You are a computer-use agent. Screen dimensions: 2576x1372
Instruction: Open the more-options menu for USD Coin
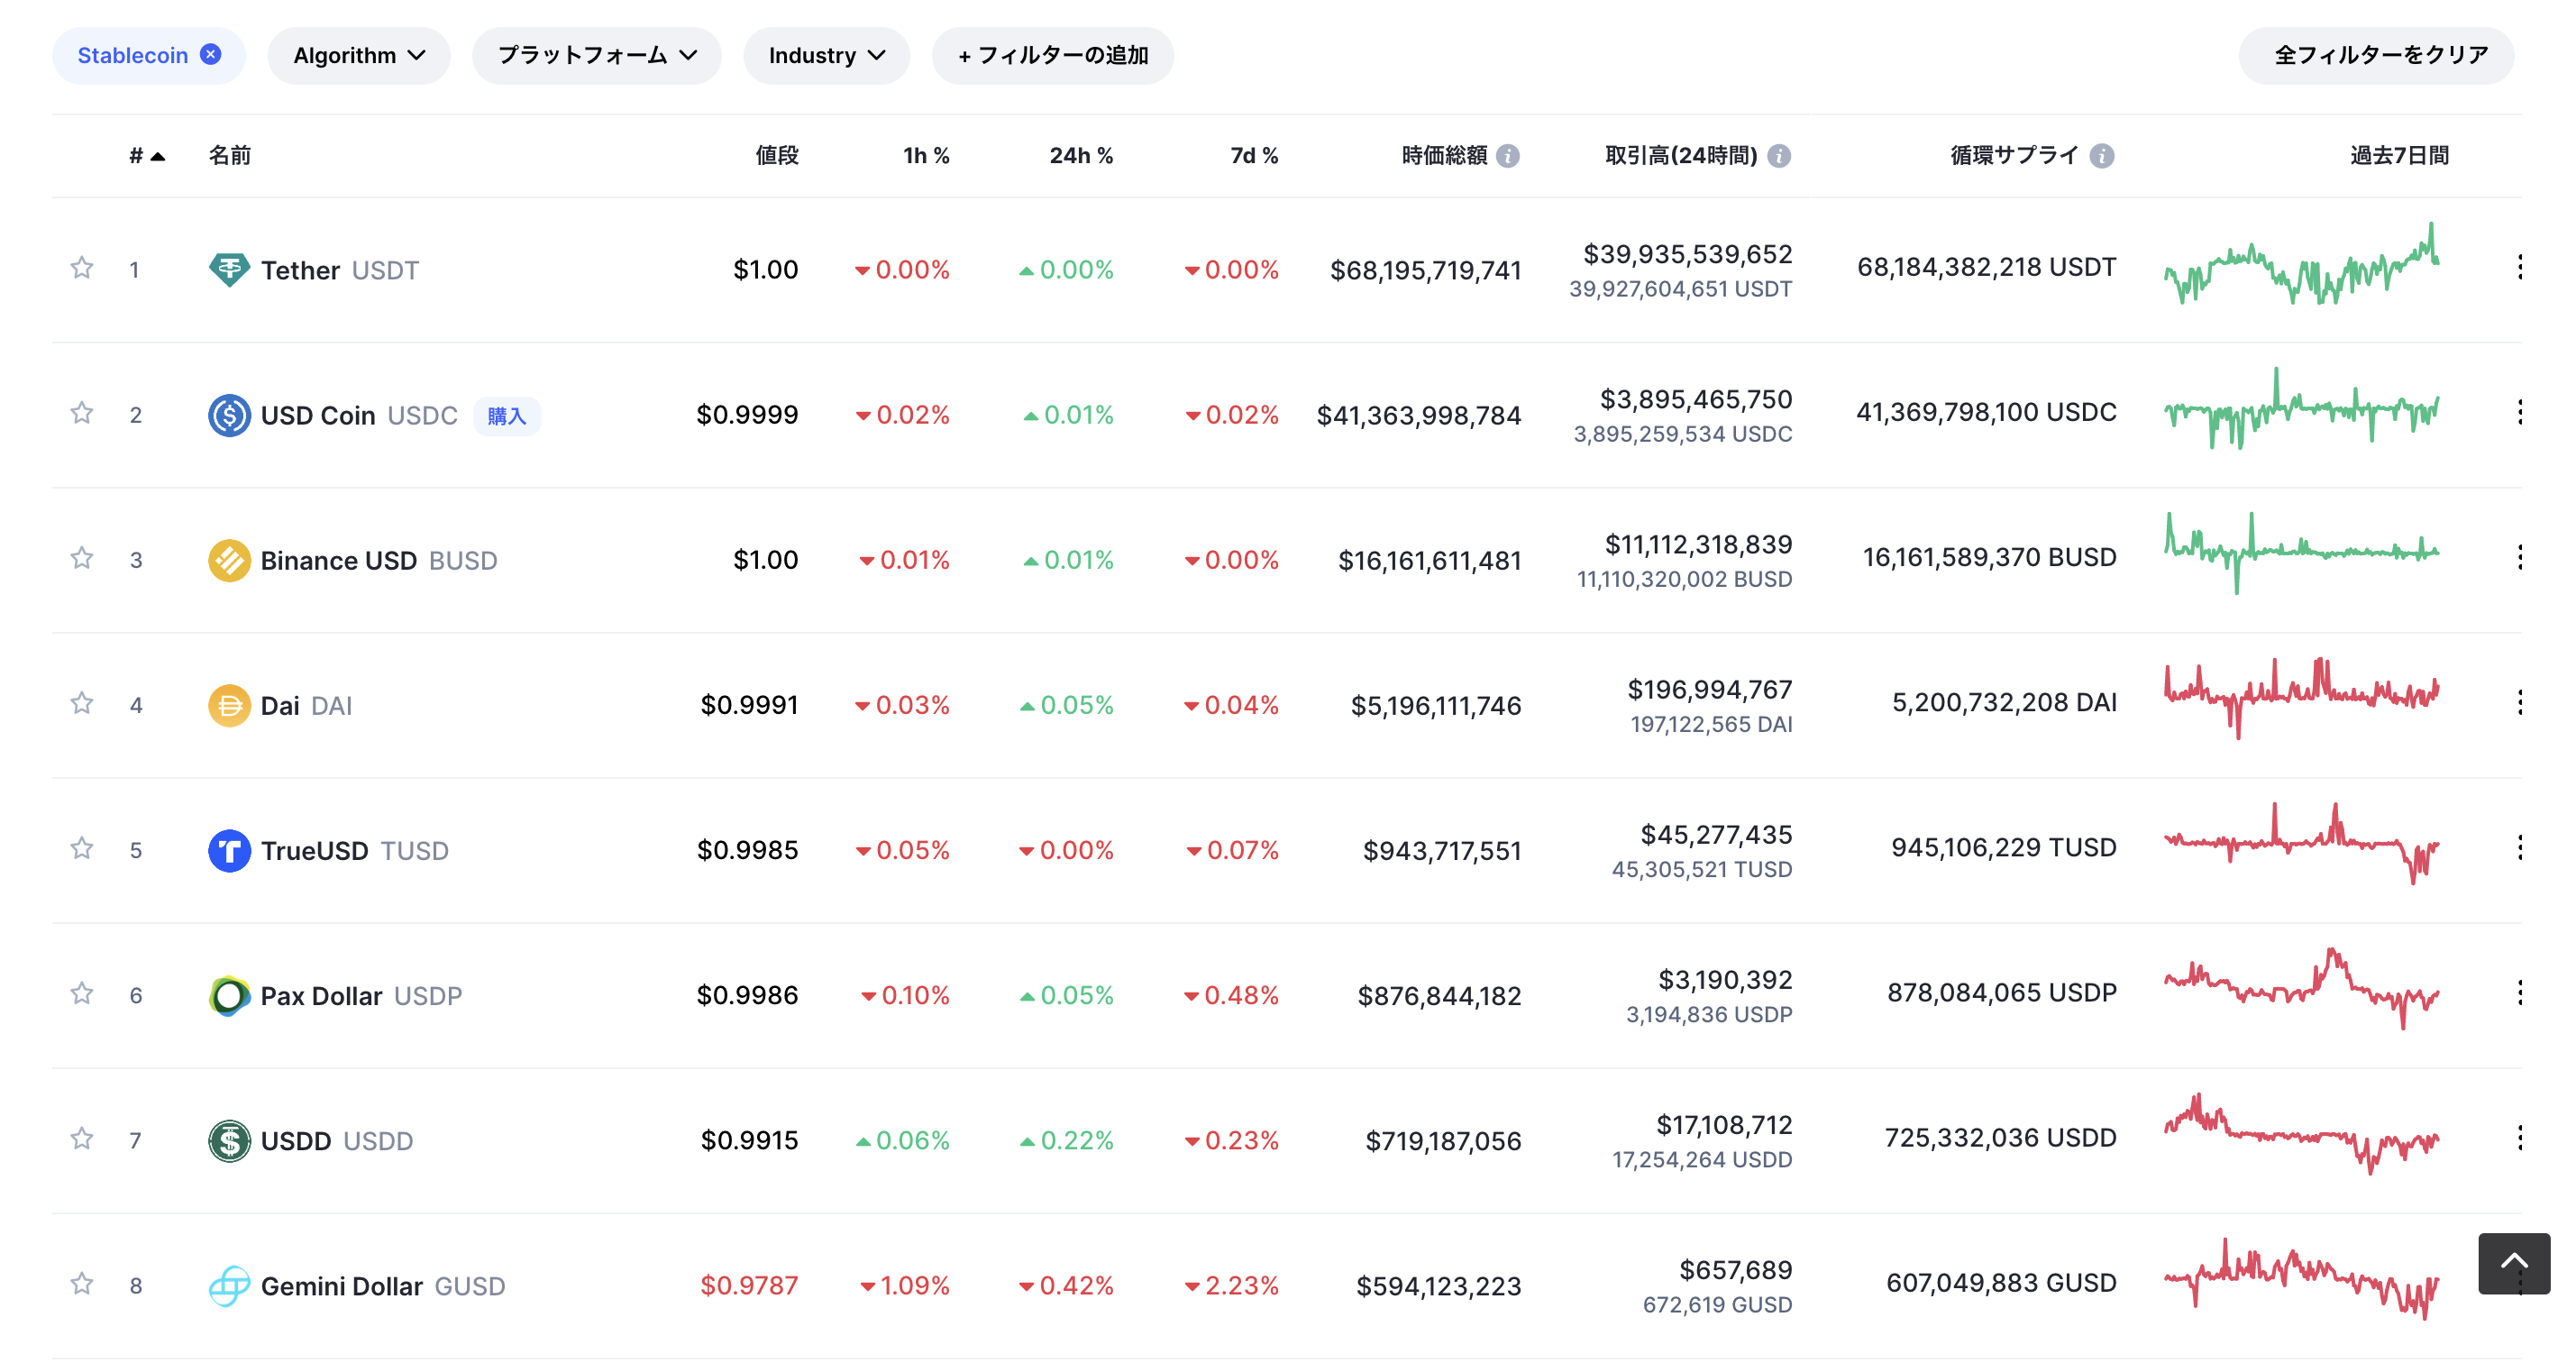tap(2520, 412)
